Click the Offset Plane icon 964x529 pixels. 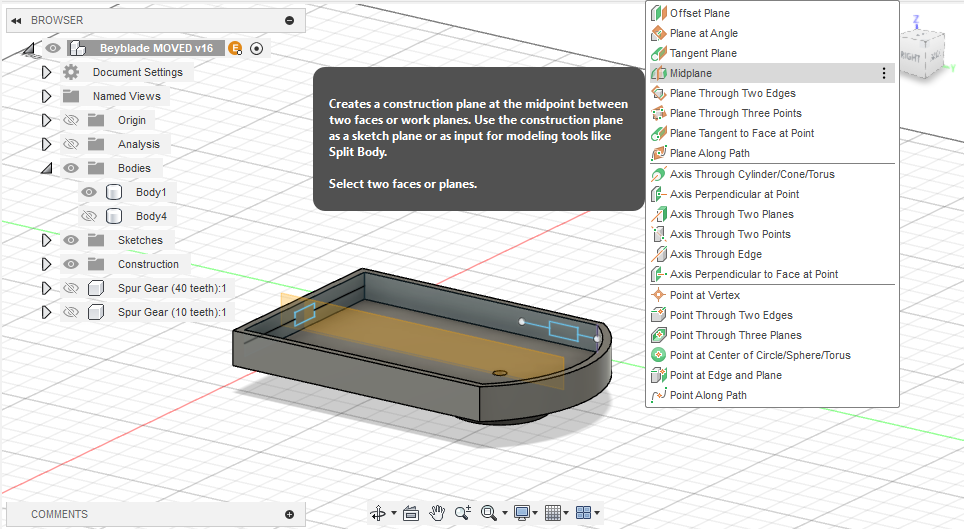click(658, 13)
